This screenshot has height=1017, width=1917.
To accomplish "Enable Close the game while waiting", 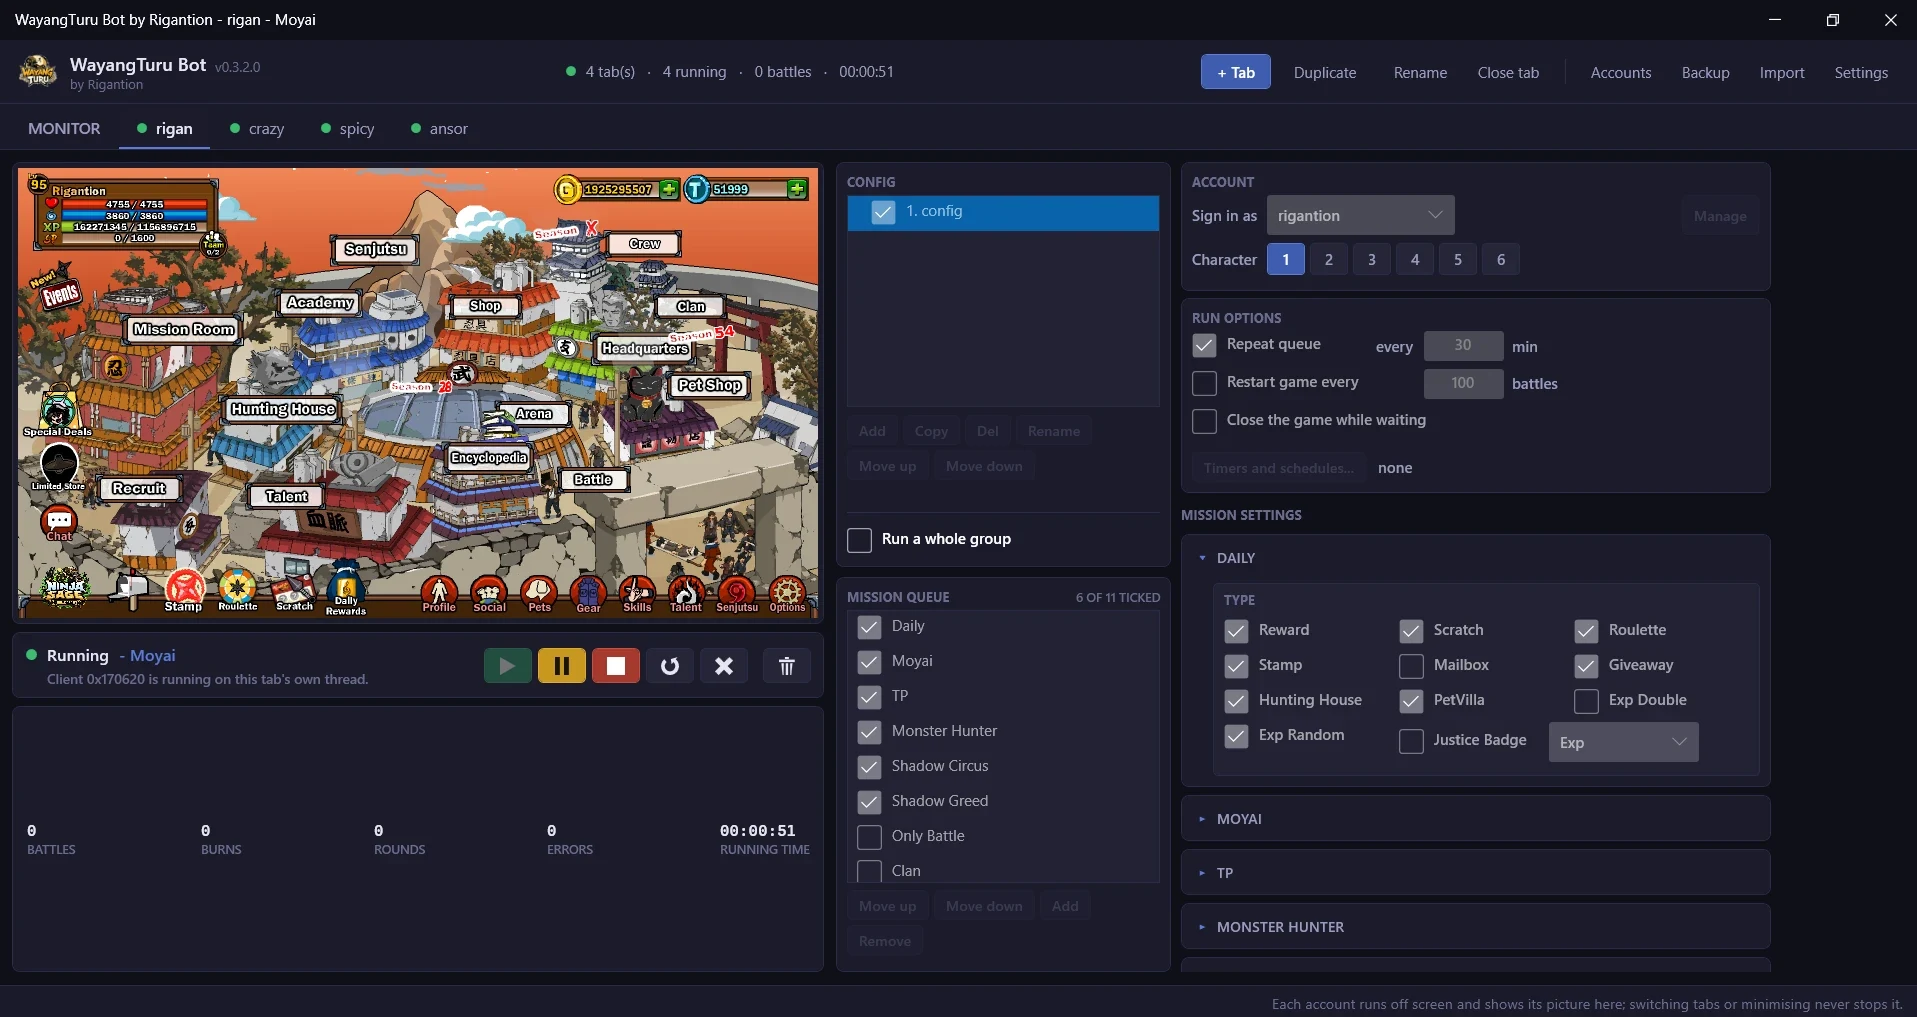I will [x=1204, y=421].
